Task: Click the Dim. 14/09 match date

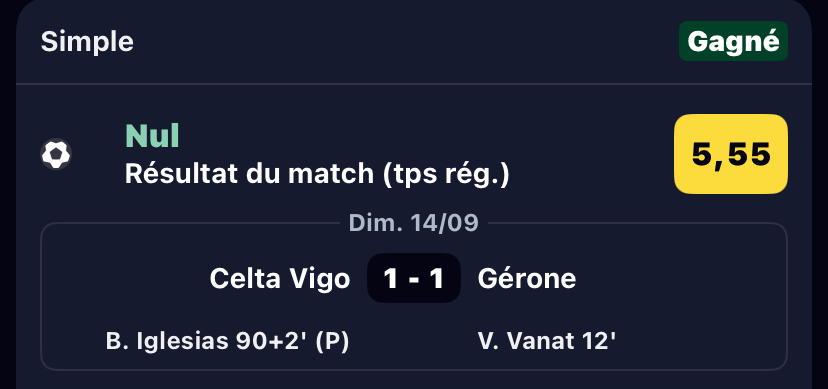Action: [413, 223]
